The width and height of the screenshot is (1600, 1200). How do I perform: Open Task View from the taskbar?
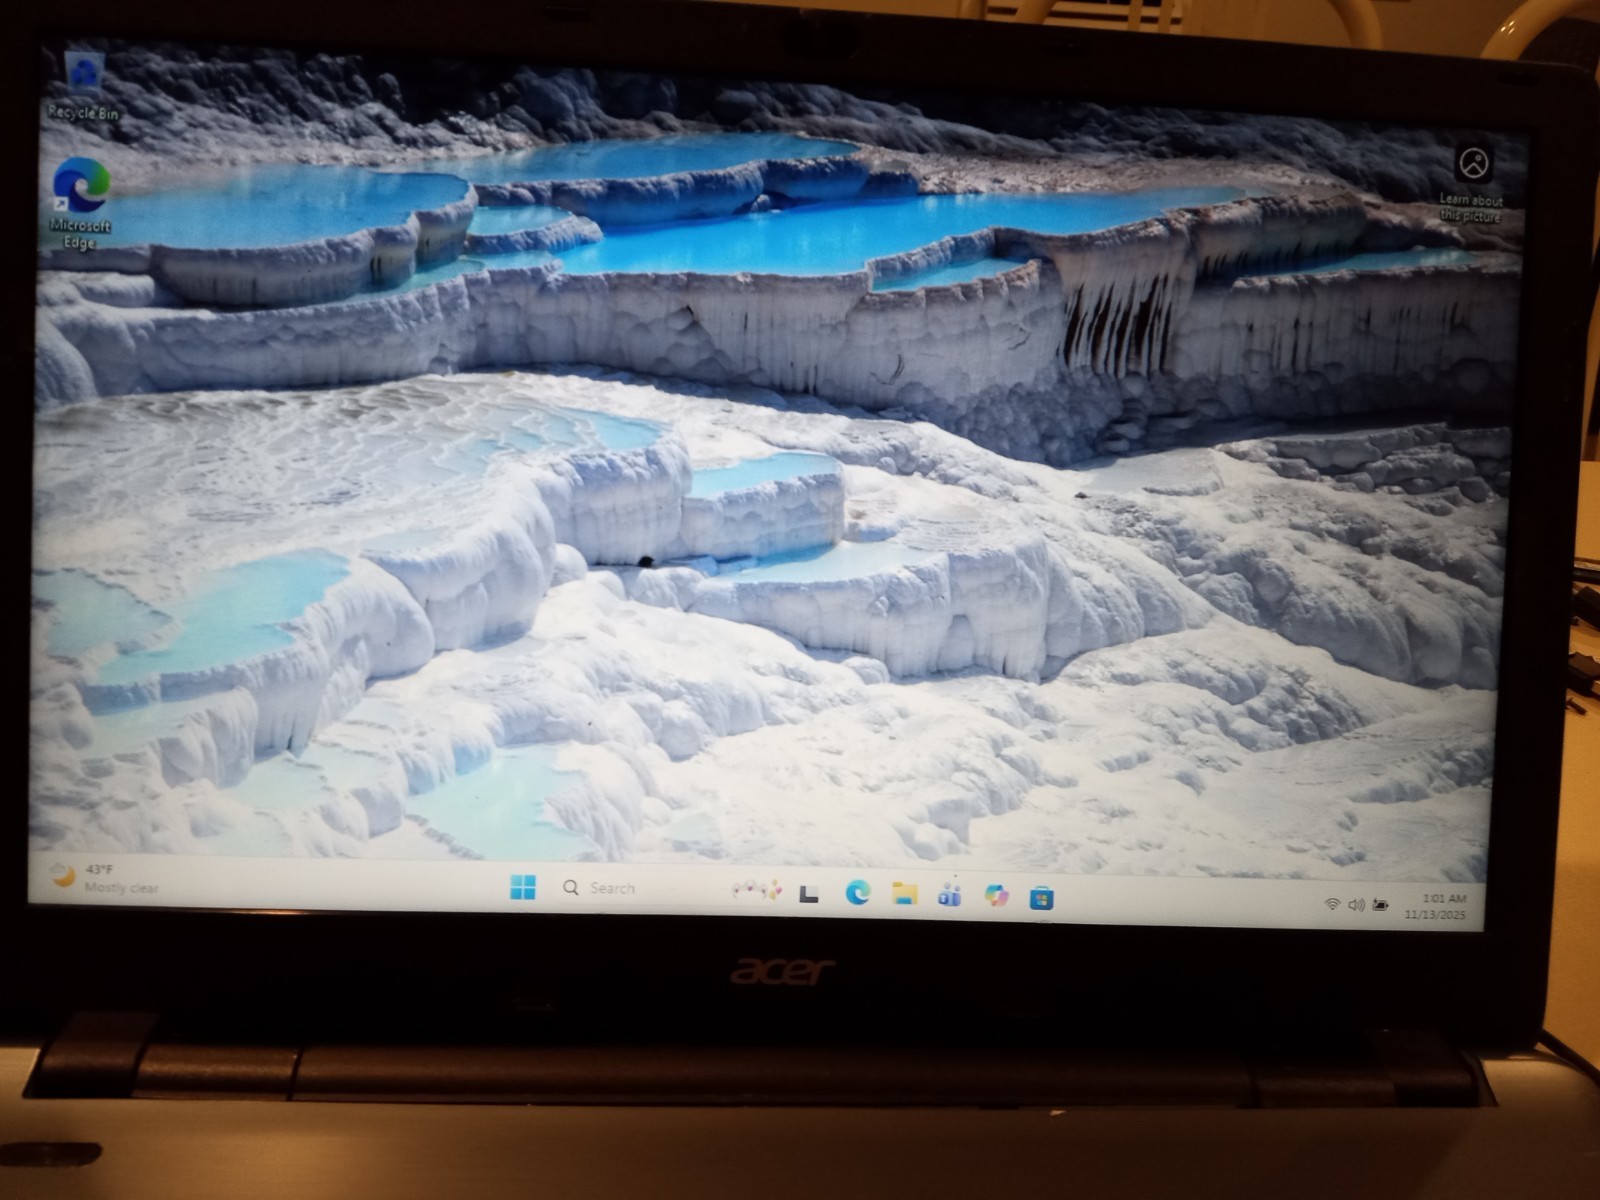pos(809,893)
